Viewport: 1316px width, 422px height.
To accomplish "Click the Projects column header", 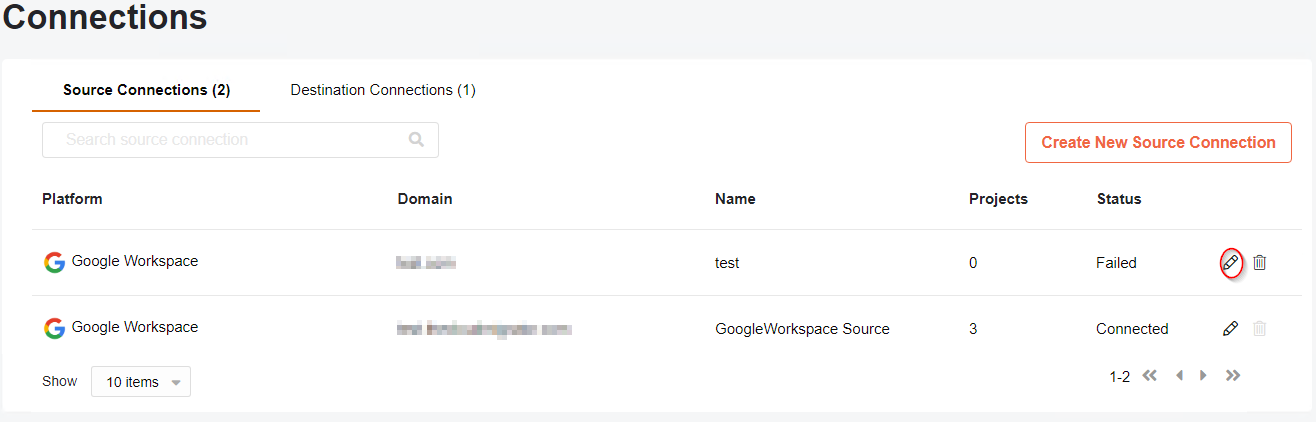I will pos(998,199).
